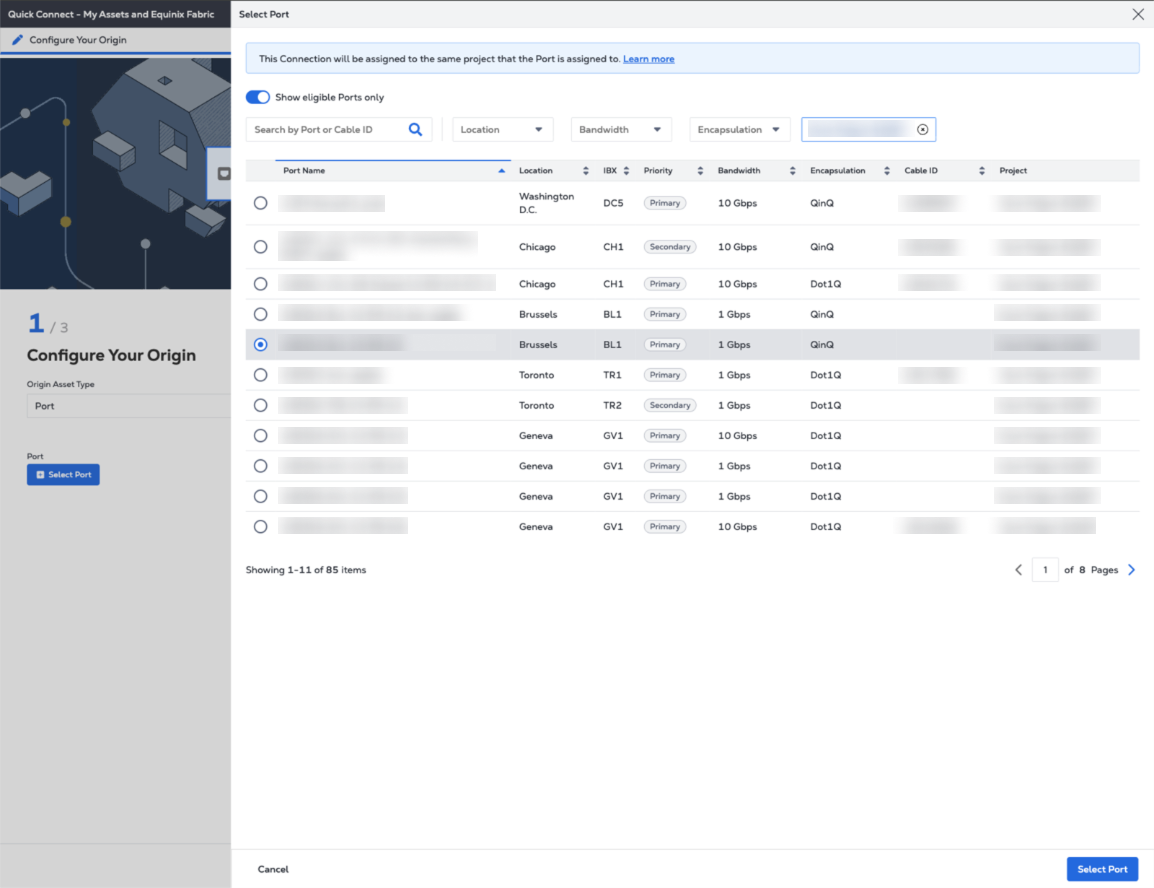Choose the Chicago CH1 Secondary port radio

(x=261, y=247)
